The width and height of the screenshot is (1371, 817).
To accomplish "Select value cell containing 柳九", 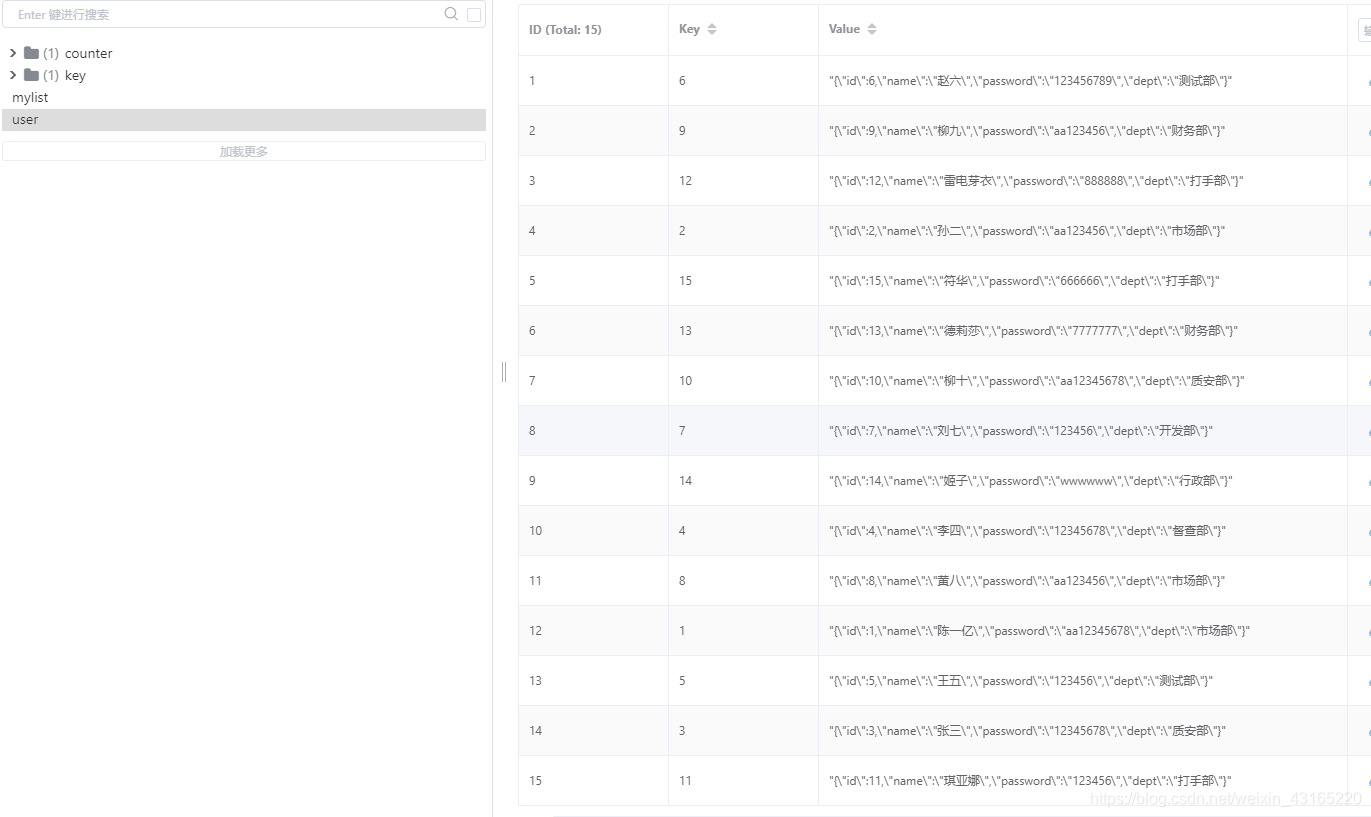I will [1083, 131].
